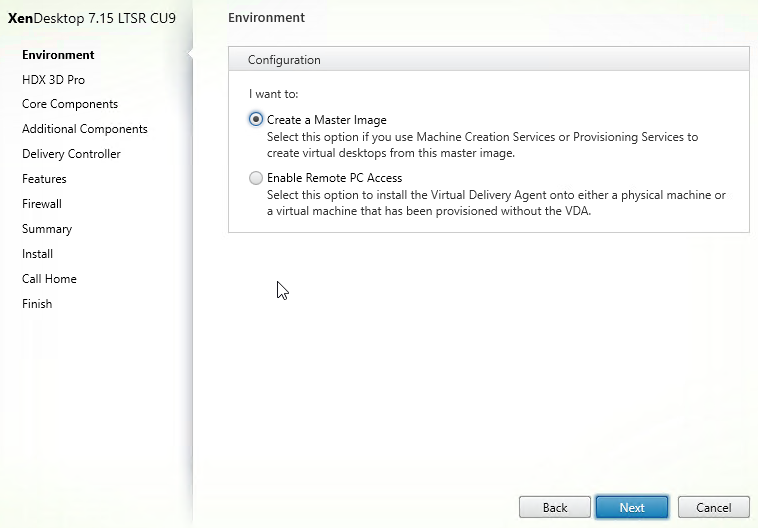Open the Summary step

click(x=47, y=229)
